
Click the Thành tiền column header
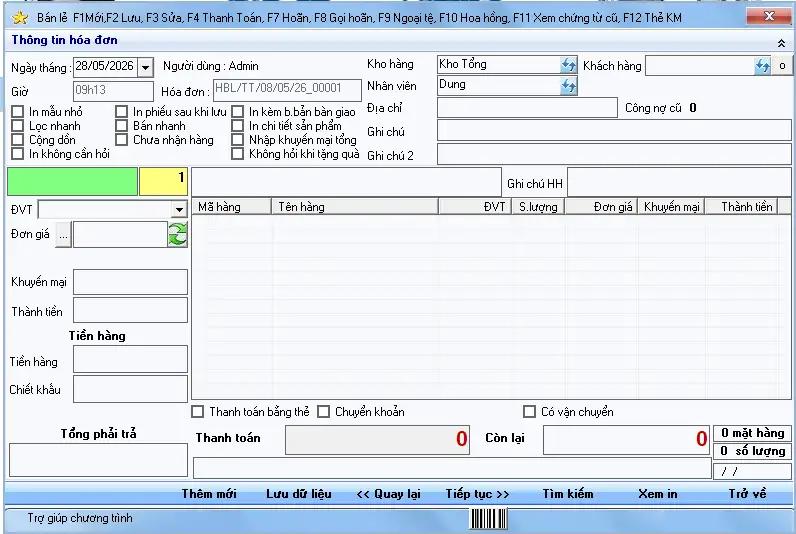(742, 207)
